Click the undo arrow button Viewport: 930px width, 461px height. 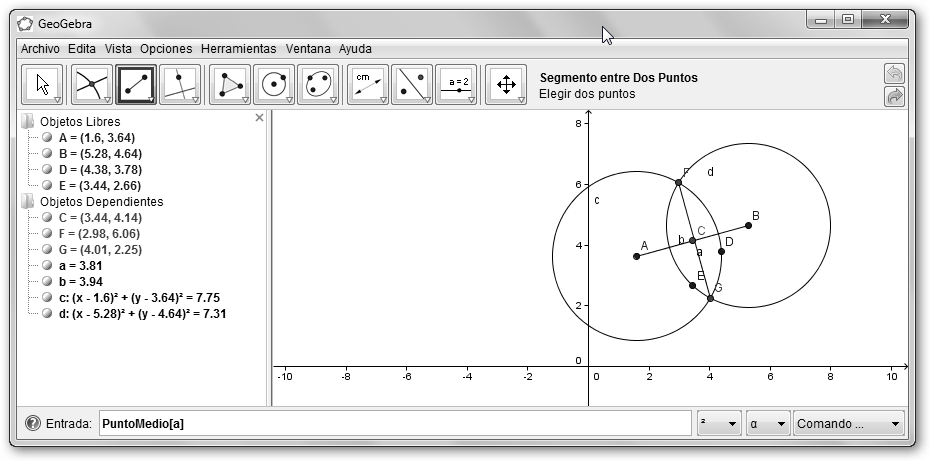[x=894, y=74]
